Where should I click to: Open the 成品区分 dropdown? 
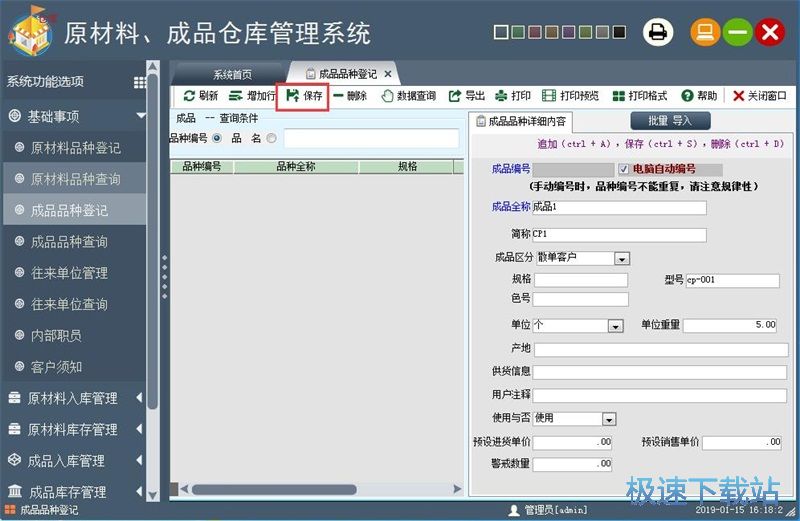coord(621,259)
